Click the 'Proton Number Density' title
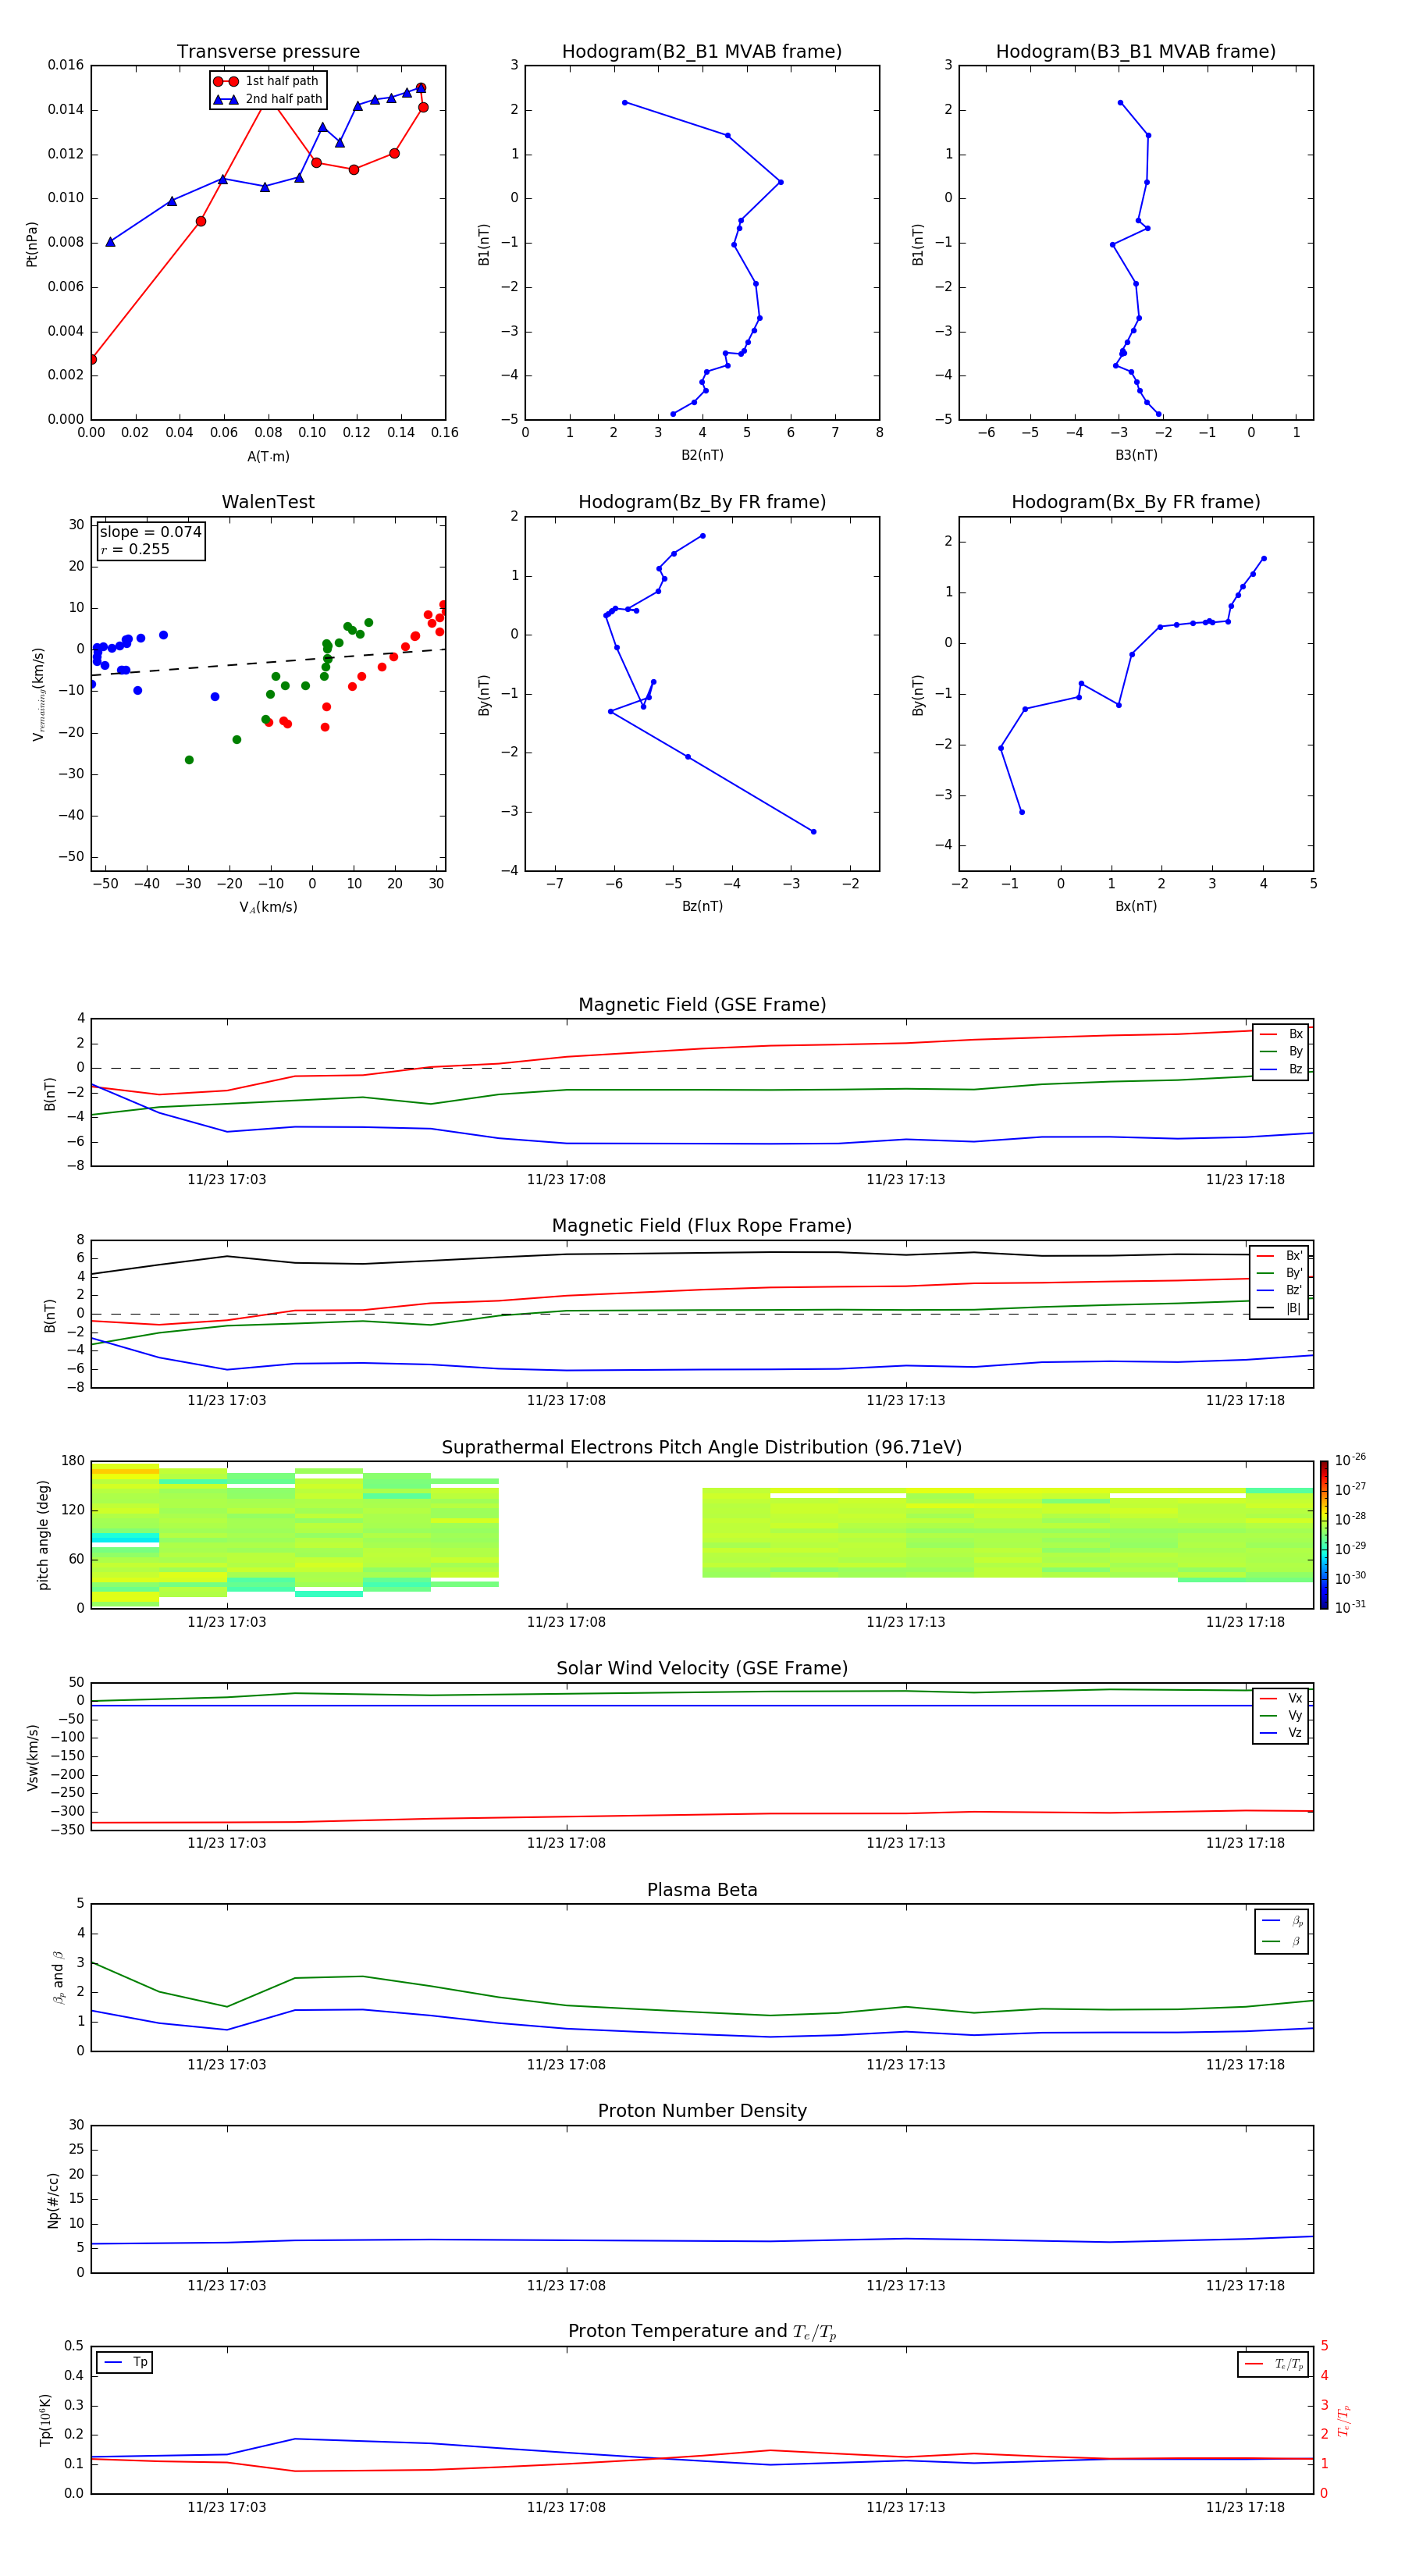 tap(702, 2111)
